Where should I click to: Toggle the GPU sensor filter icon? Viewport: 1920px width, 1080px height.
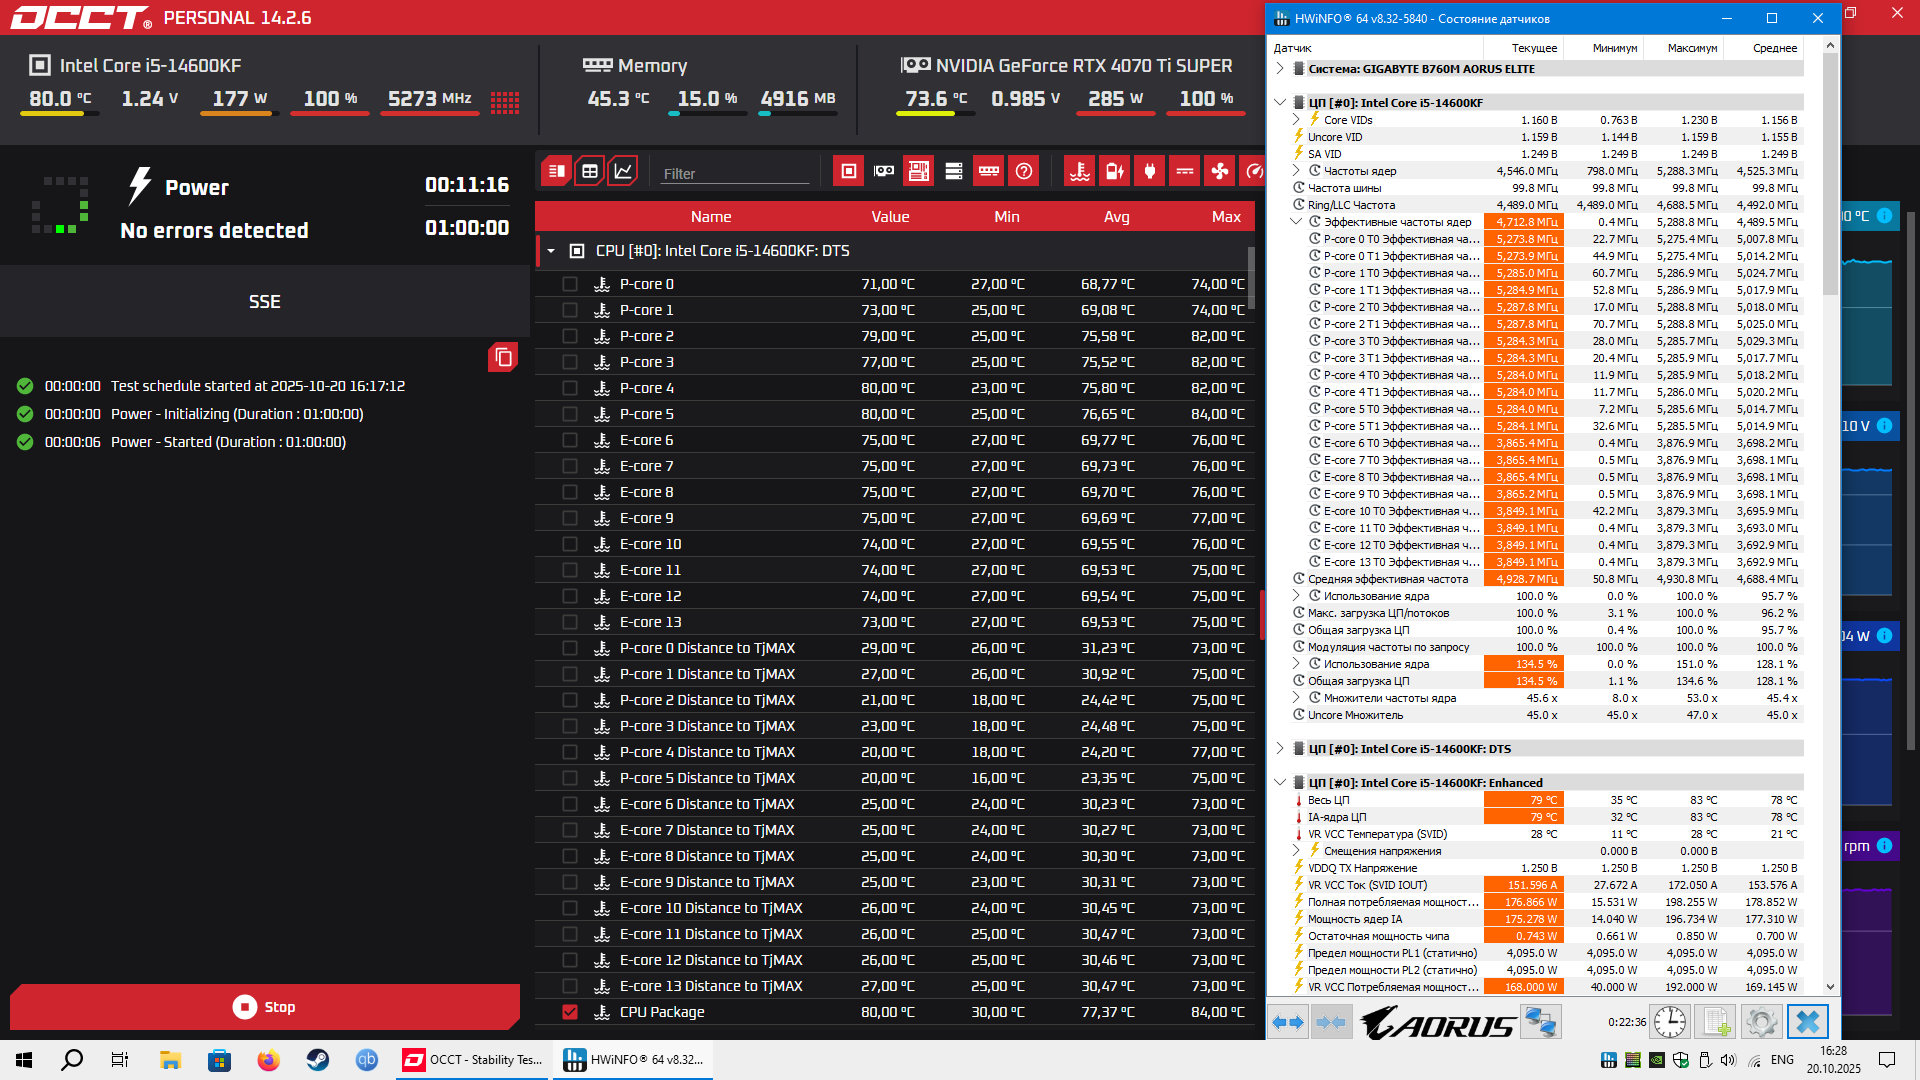click(884, 171)
